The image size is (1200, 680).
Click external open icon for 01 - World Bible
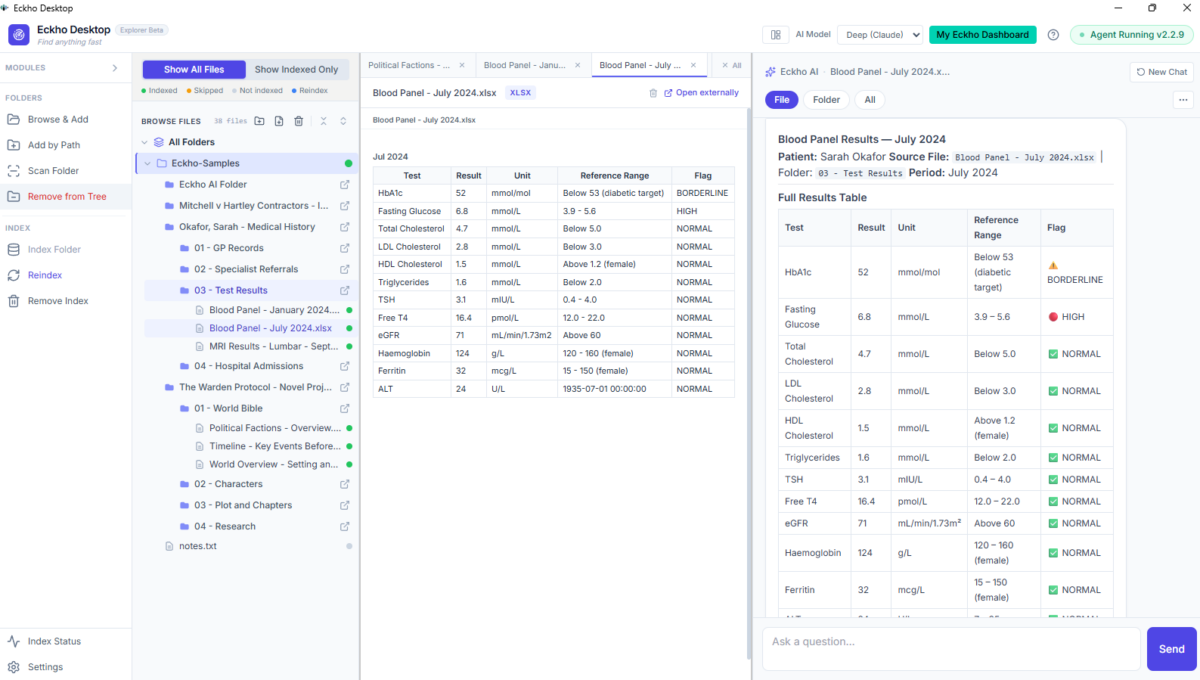(345, 408)
